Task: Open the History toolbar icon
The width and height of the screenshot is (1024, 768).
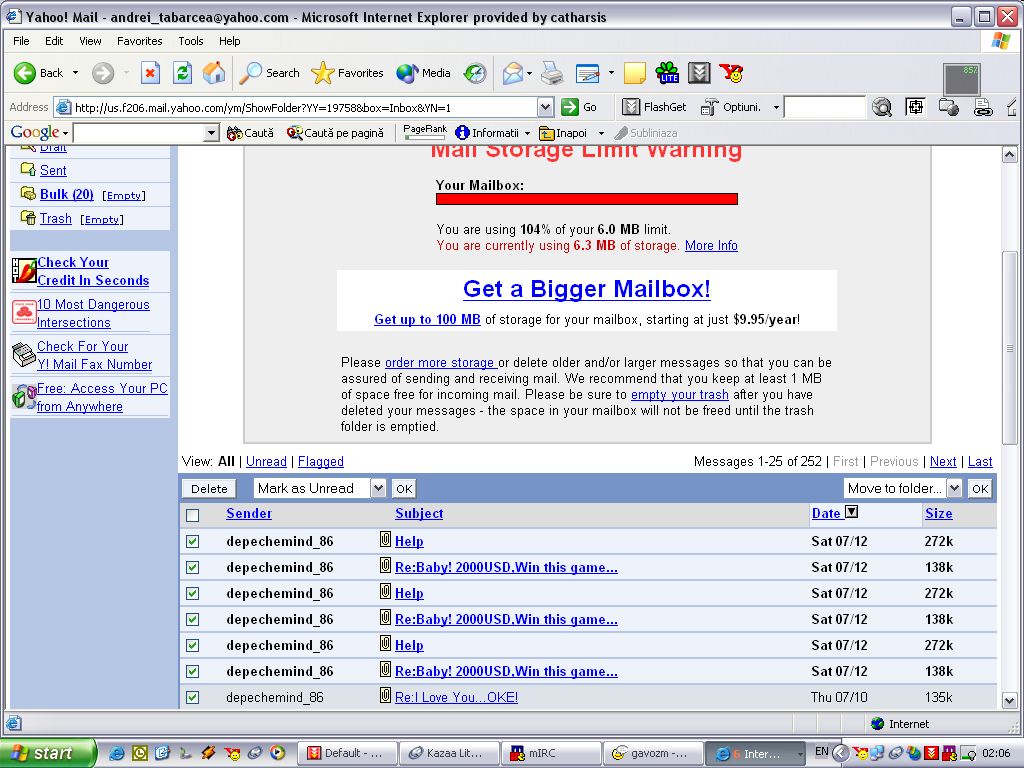Action: point(475,73)
